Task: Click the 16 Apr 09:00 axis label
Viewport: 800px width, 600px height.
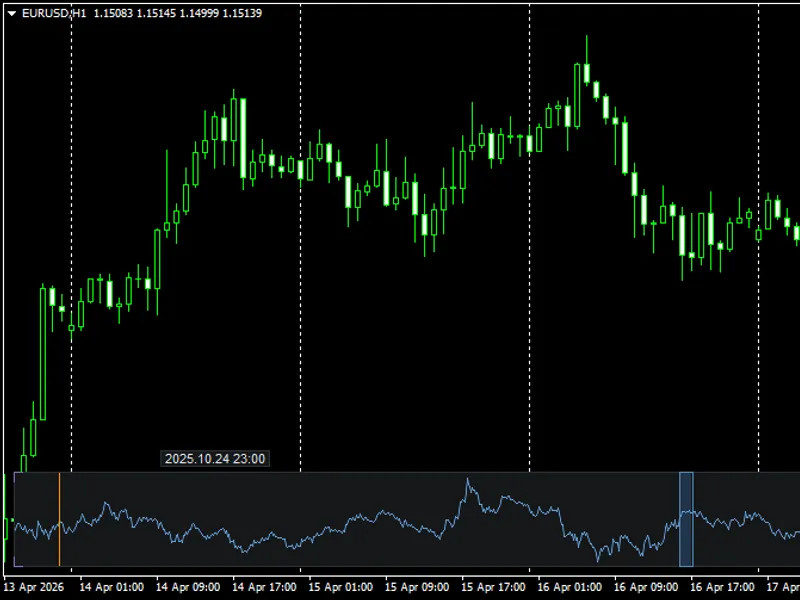Action: (x=646, y=587)
